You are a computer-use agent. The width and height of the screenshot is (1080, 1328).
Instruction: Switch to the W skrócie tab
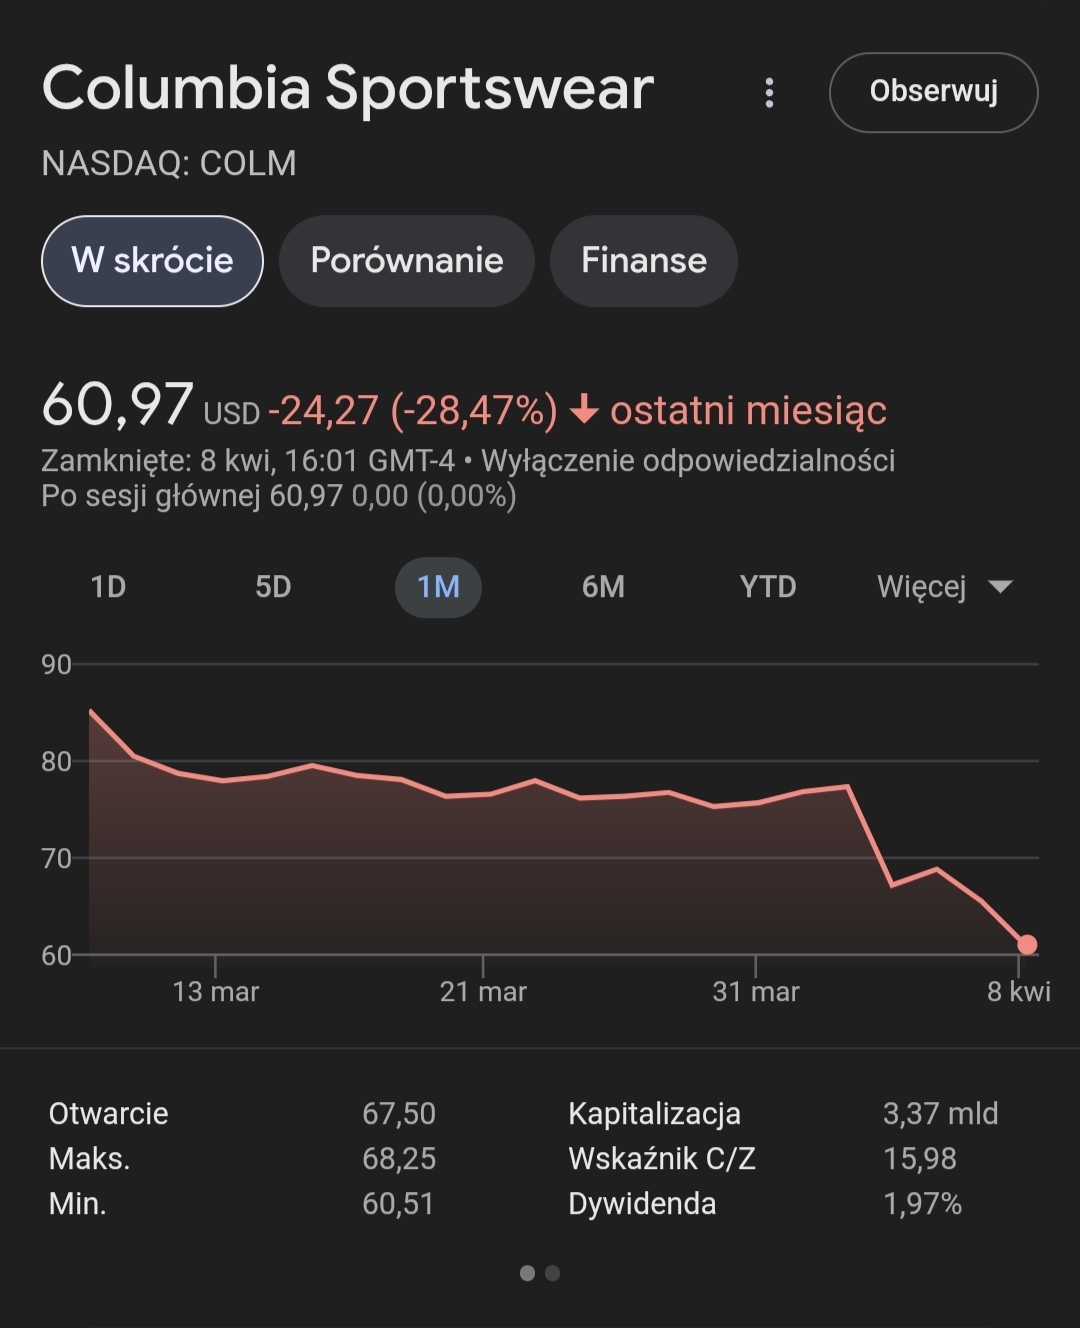[152, 261]
